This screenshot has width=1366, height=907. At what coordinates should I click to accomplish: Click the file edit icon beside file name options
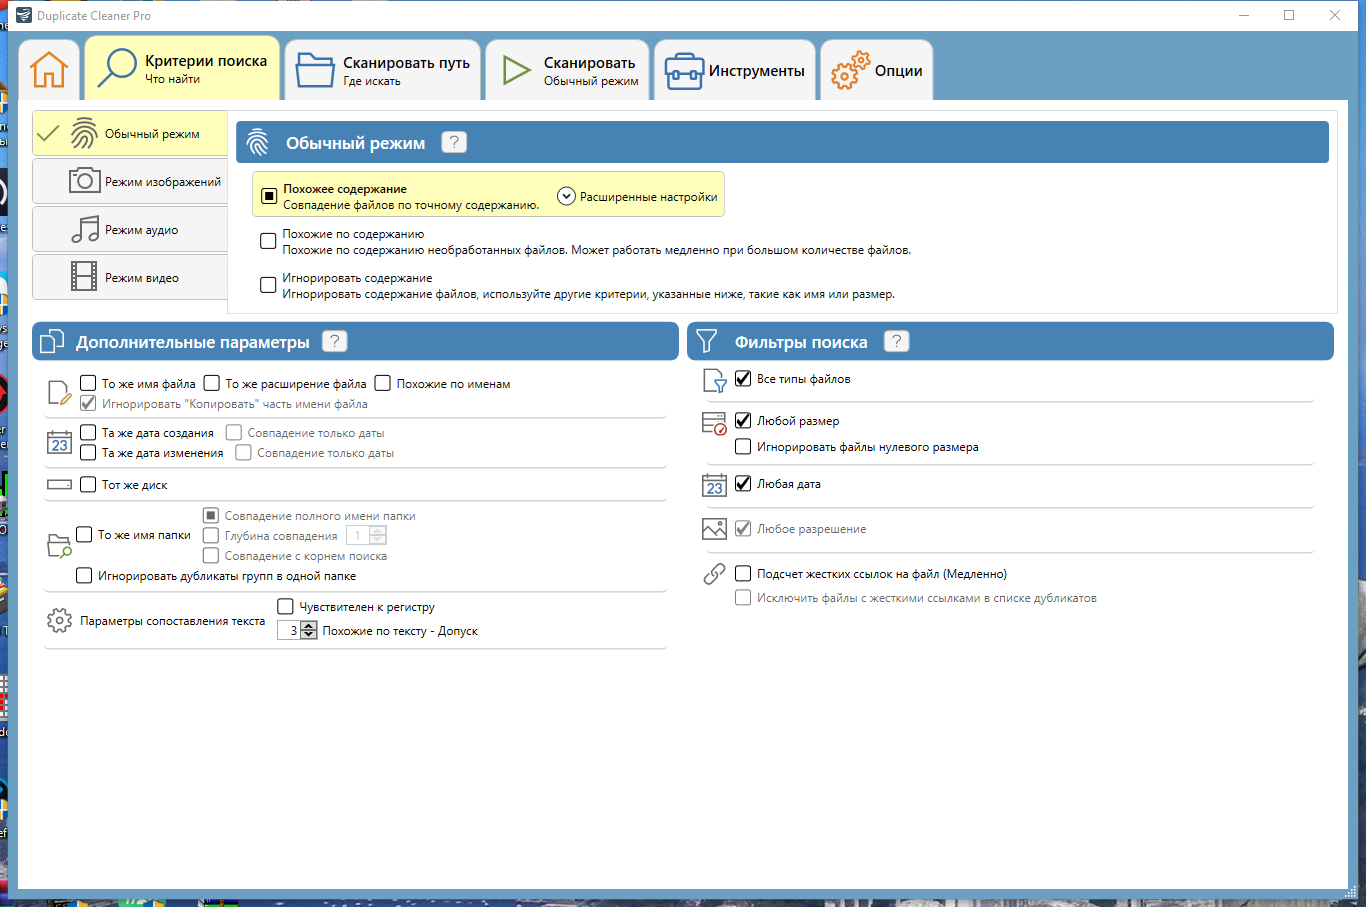[59, 393]
